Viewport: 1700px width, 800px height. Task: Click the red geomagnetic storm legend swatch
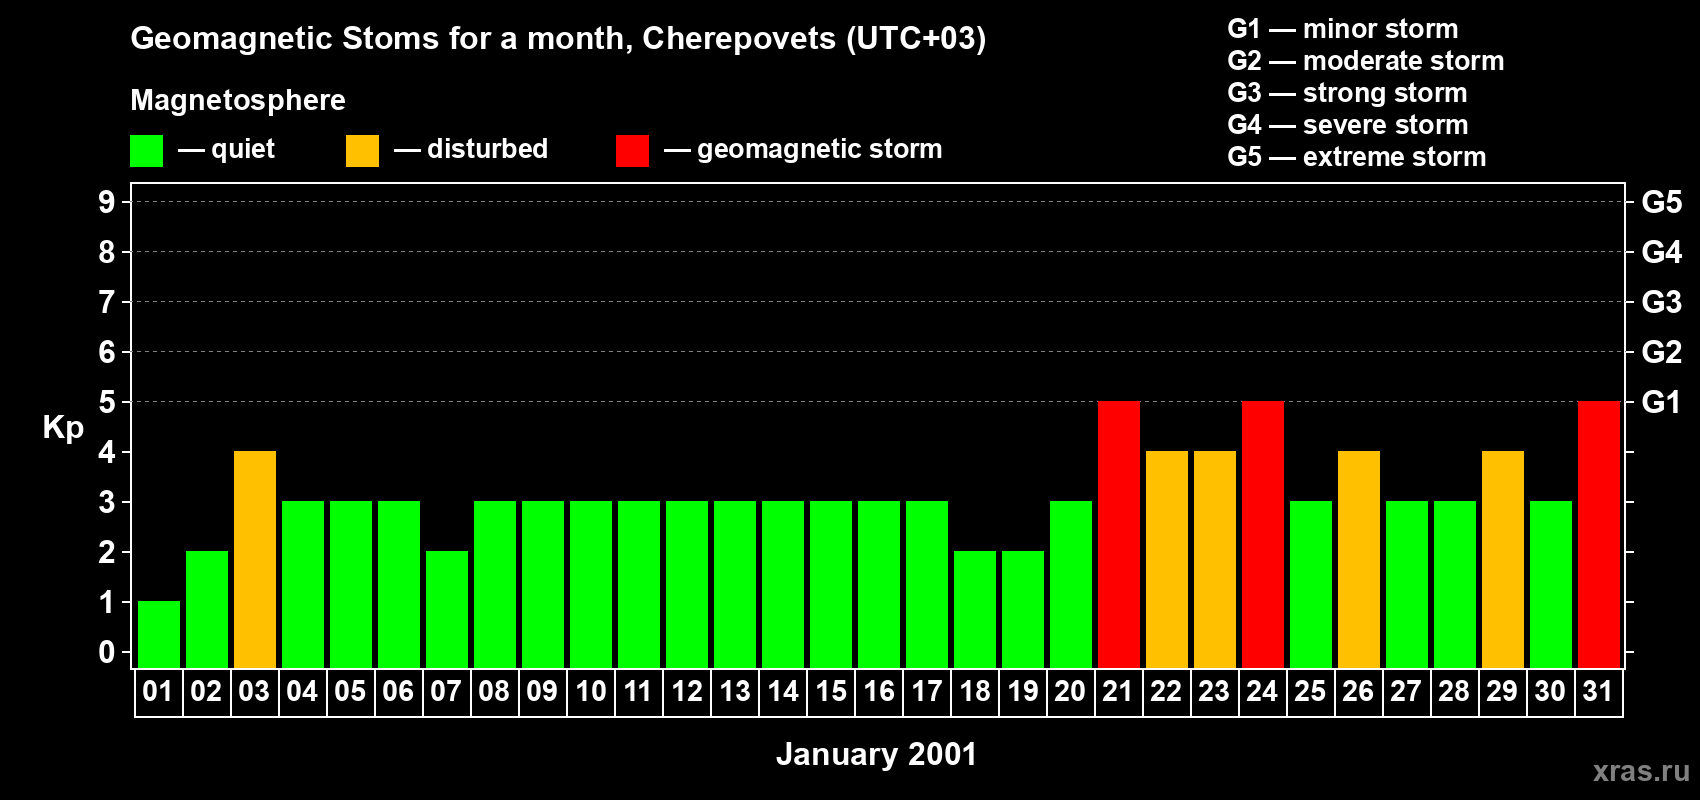[x=632, y=151]
